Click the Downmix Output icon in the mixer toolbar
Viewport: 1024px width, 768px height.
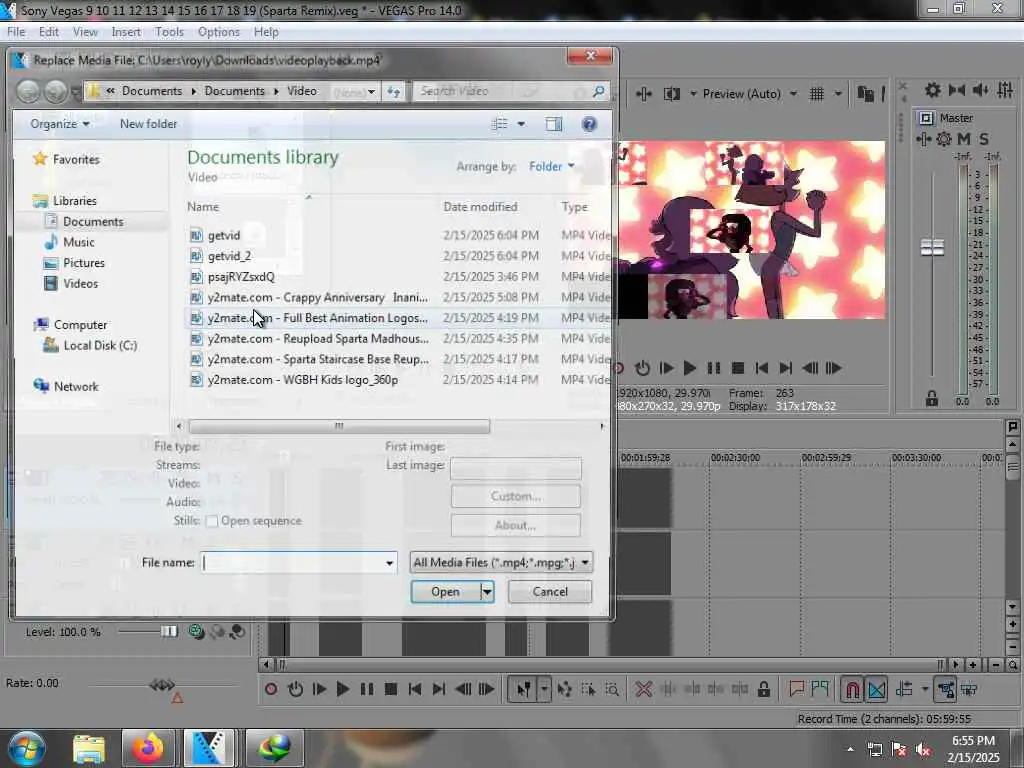(x=957, y=90)
